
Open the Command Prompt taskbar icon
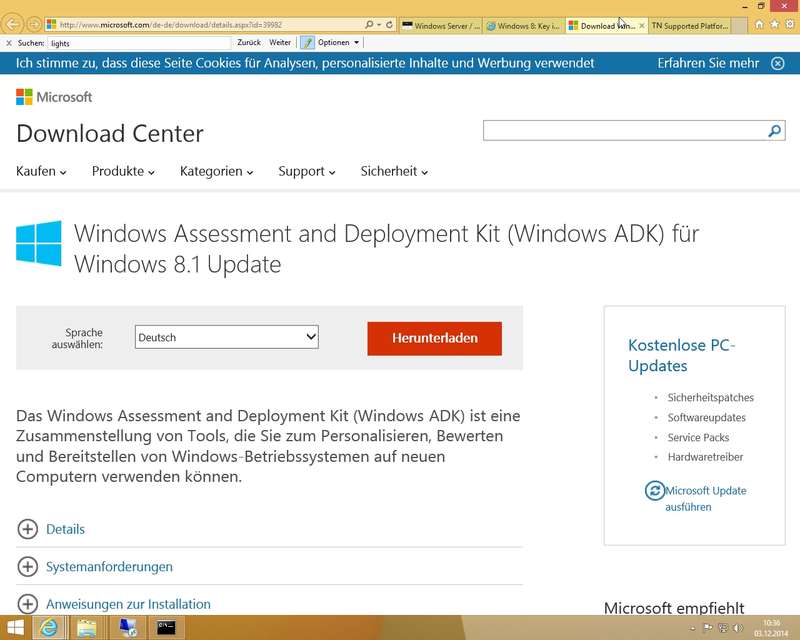[x=166, y=628]
